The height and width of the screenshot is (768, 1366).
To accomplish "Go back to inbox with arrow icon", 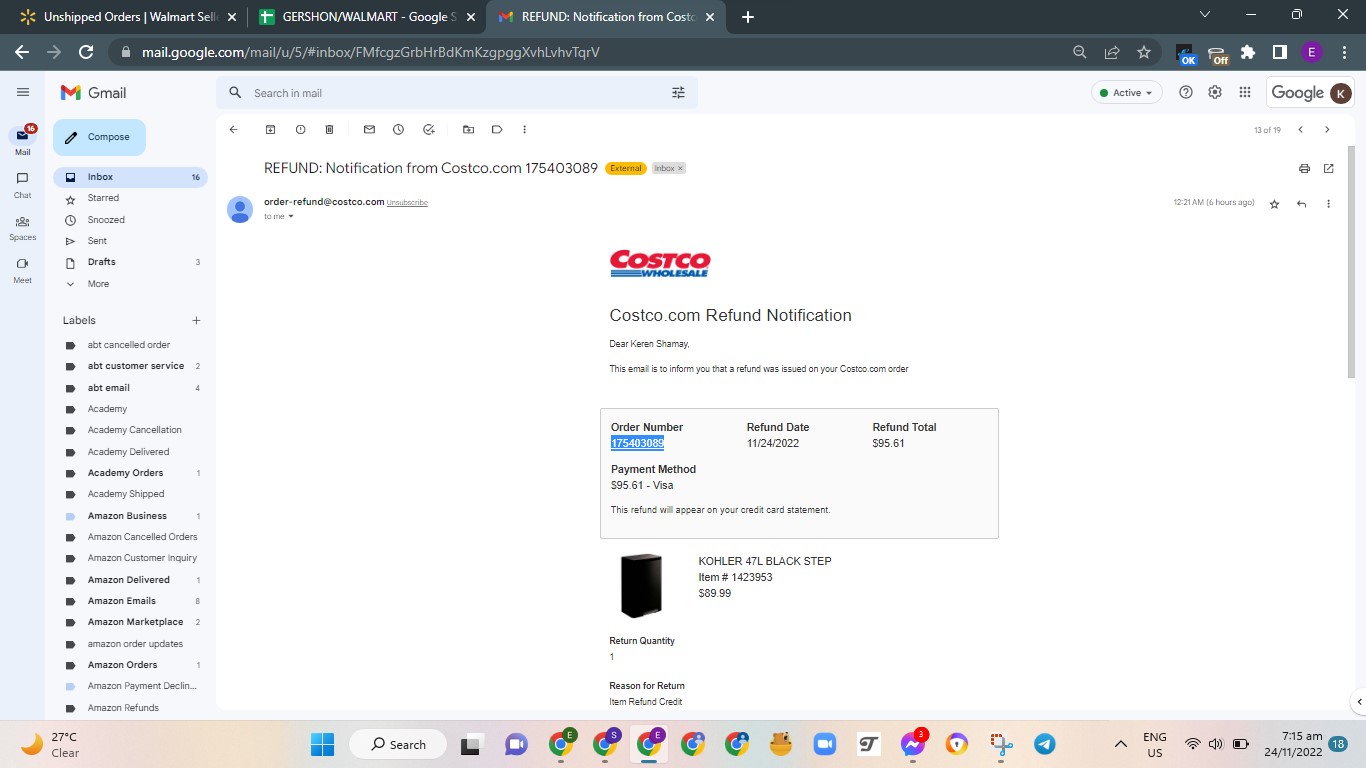I will [233, 129].
